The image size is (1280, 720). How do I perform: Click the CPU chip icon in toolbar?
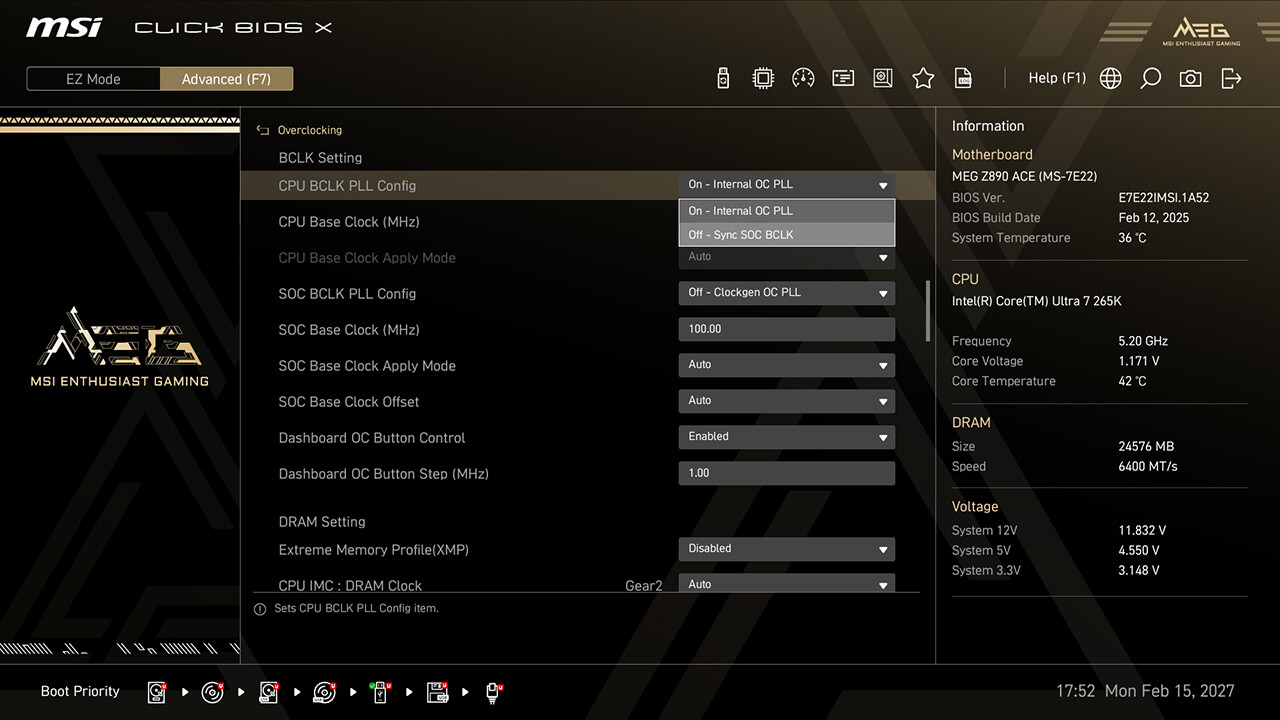(763, 78)
